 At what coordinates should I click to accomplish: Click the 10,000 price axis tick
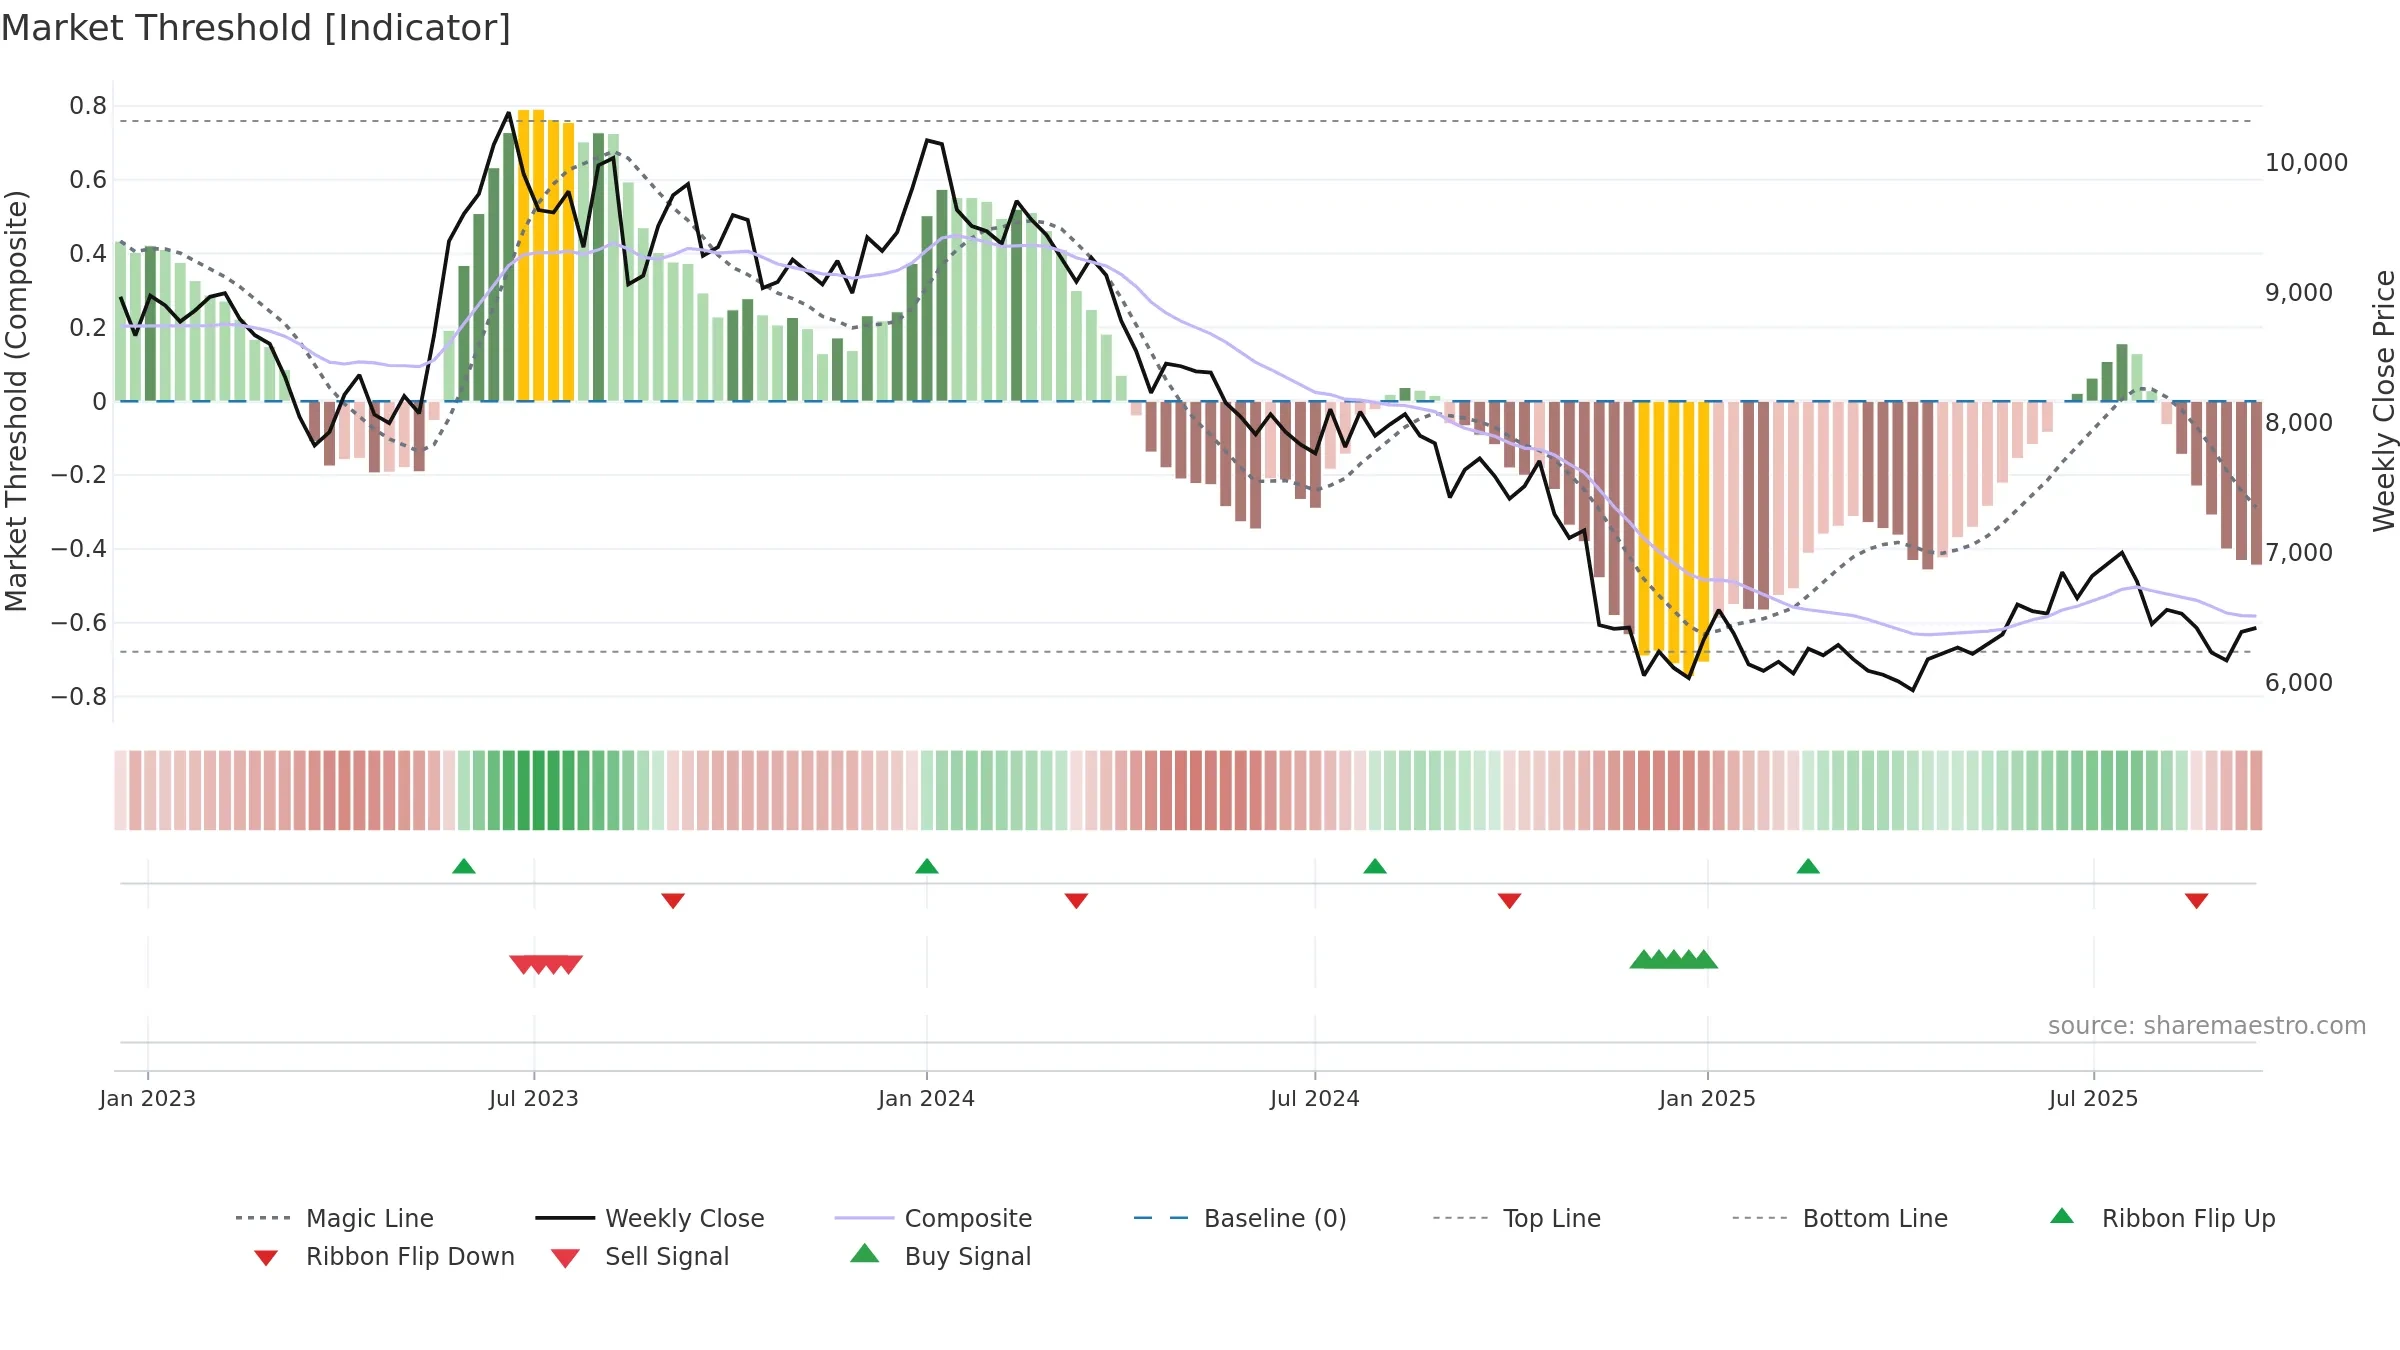[x=2307, y=163]
